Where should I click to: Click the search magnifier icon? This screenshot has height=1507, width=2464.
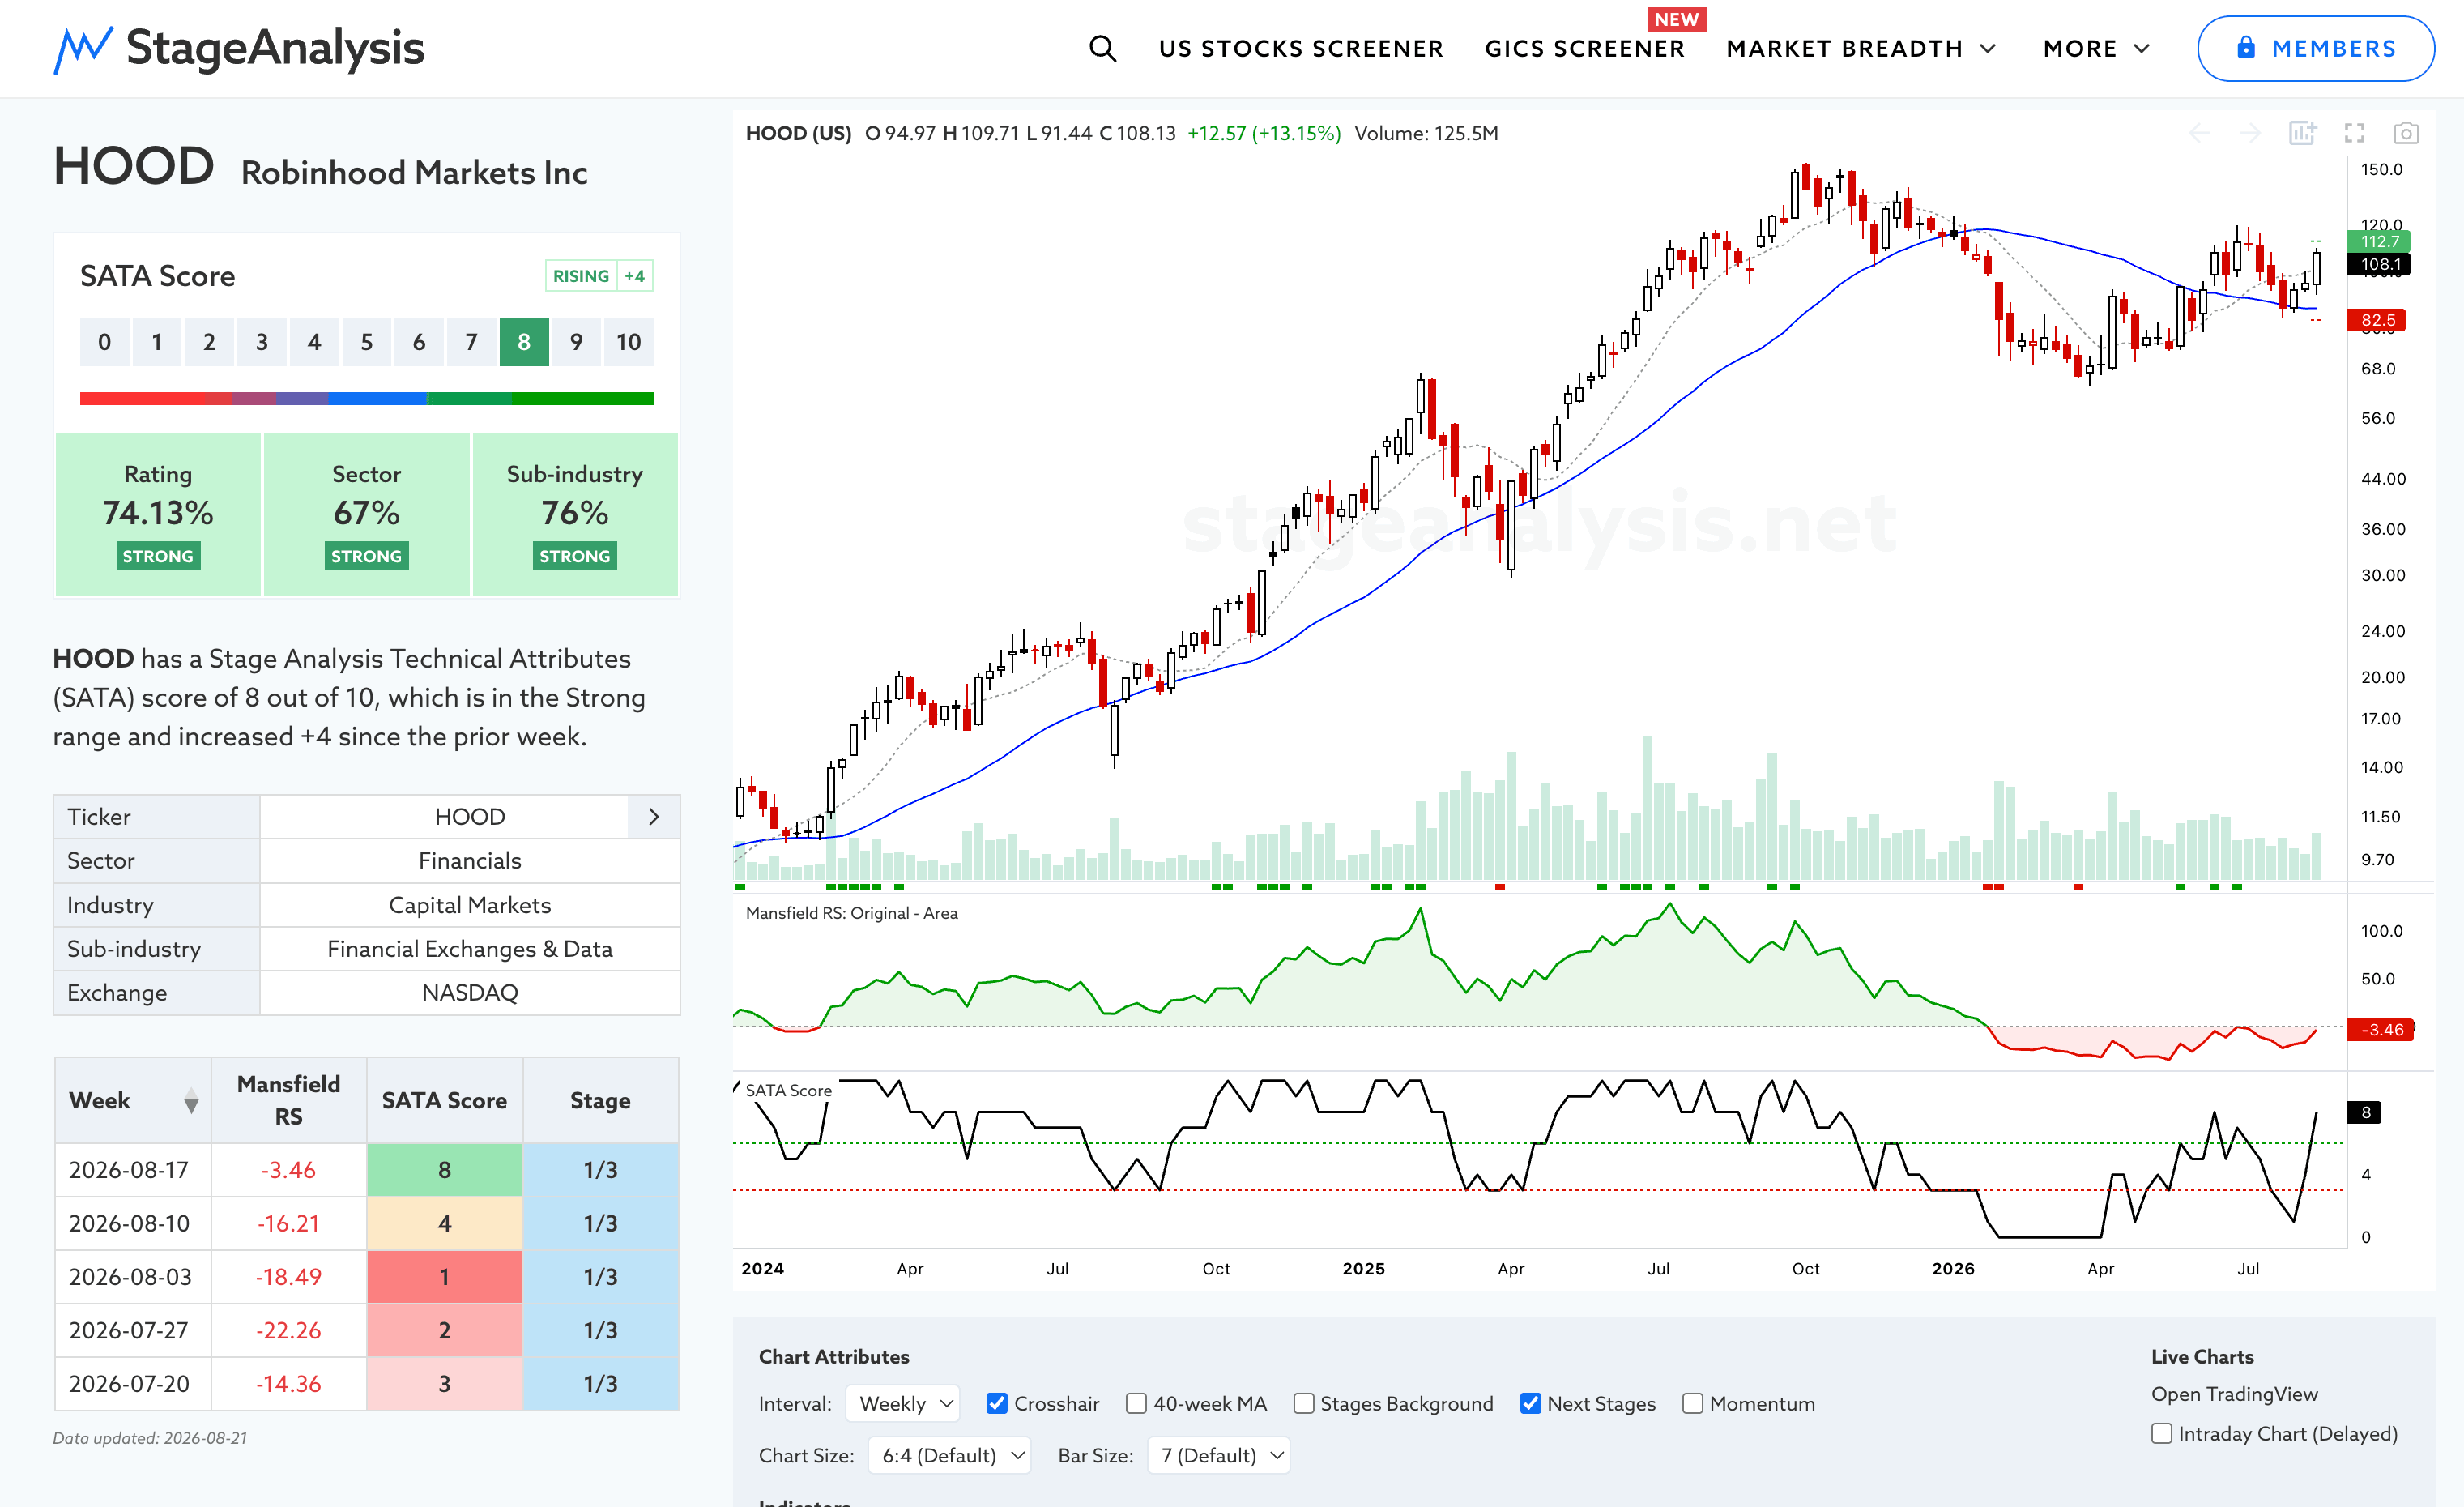(x=1102, y=48)
